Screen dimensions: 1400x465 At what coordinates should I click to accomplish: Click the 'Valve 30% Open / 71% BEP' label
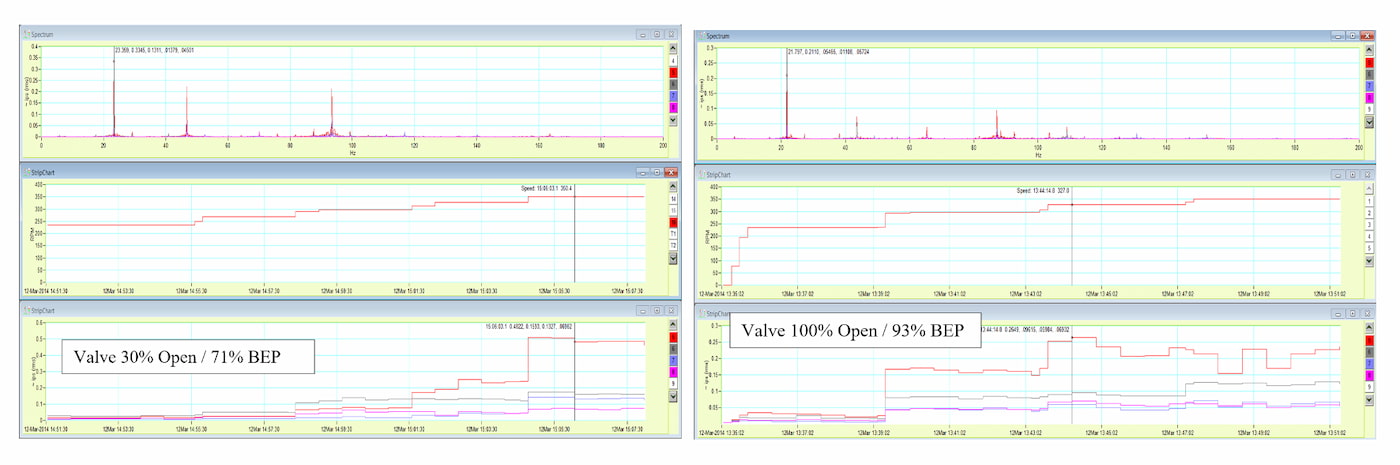click(189, 357)
